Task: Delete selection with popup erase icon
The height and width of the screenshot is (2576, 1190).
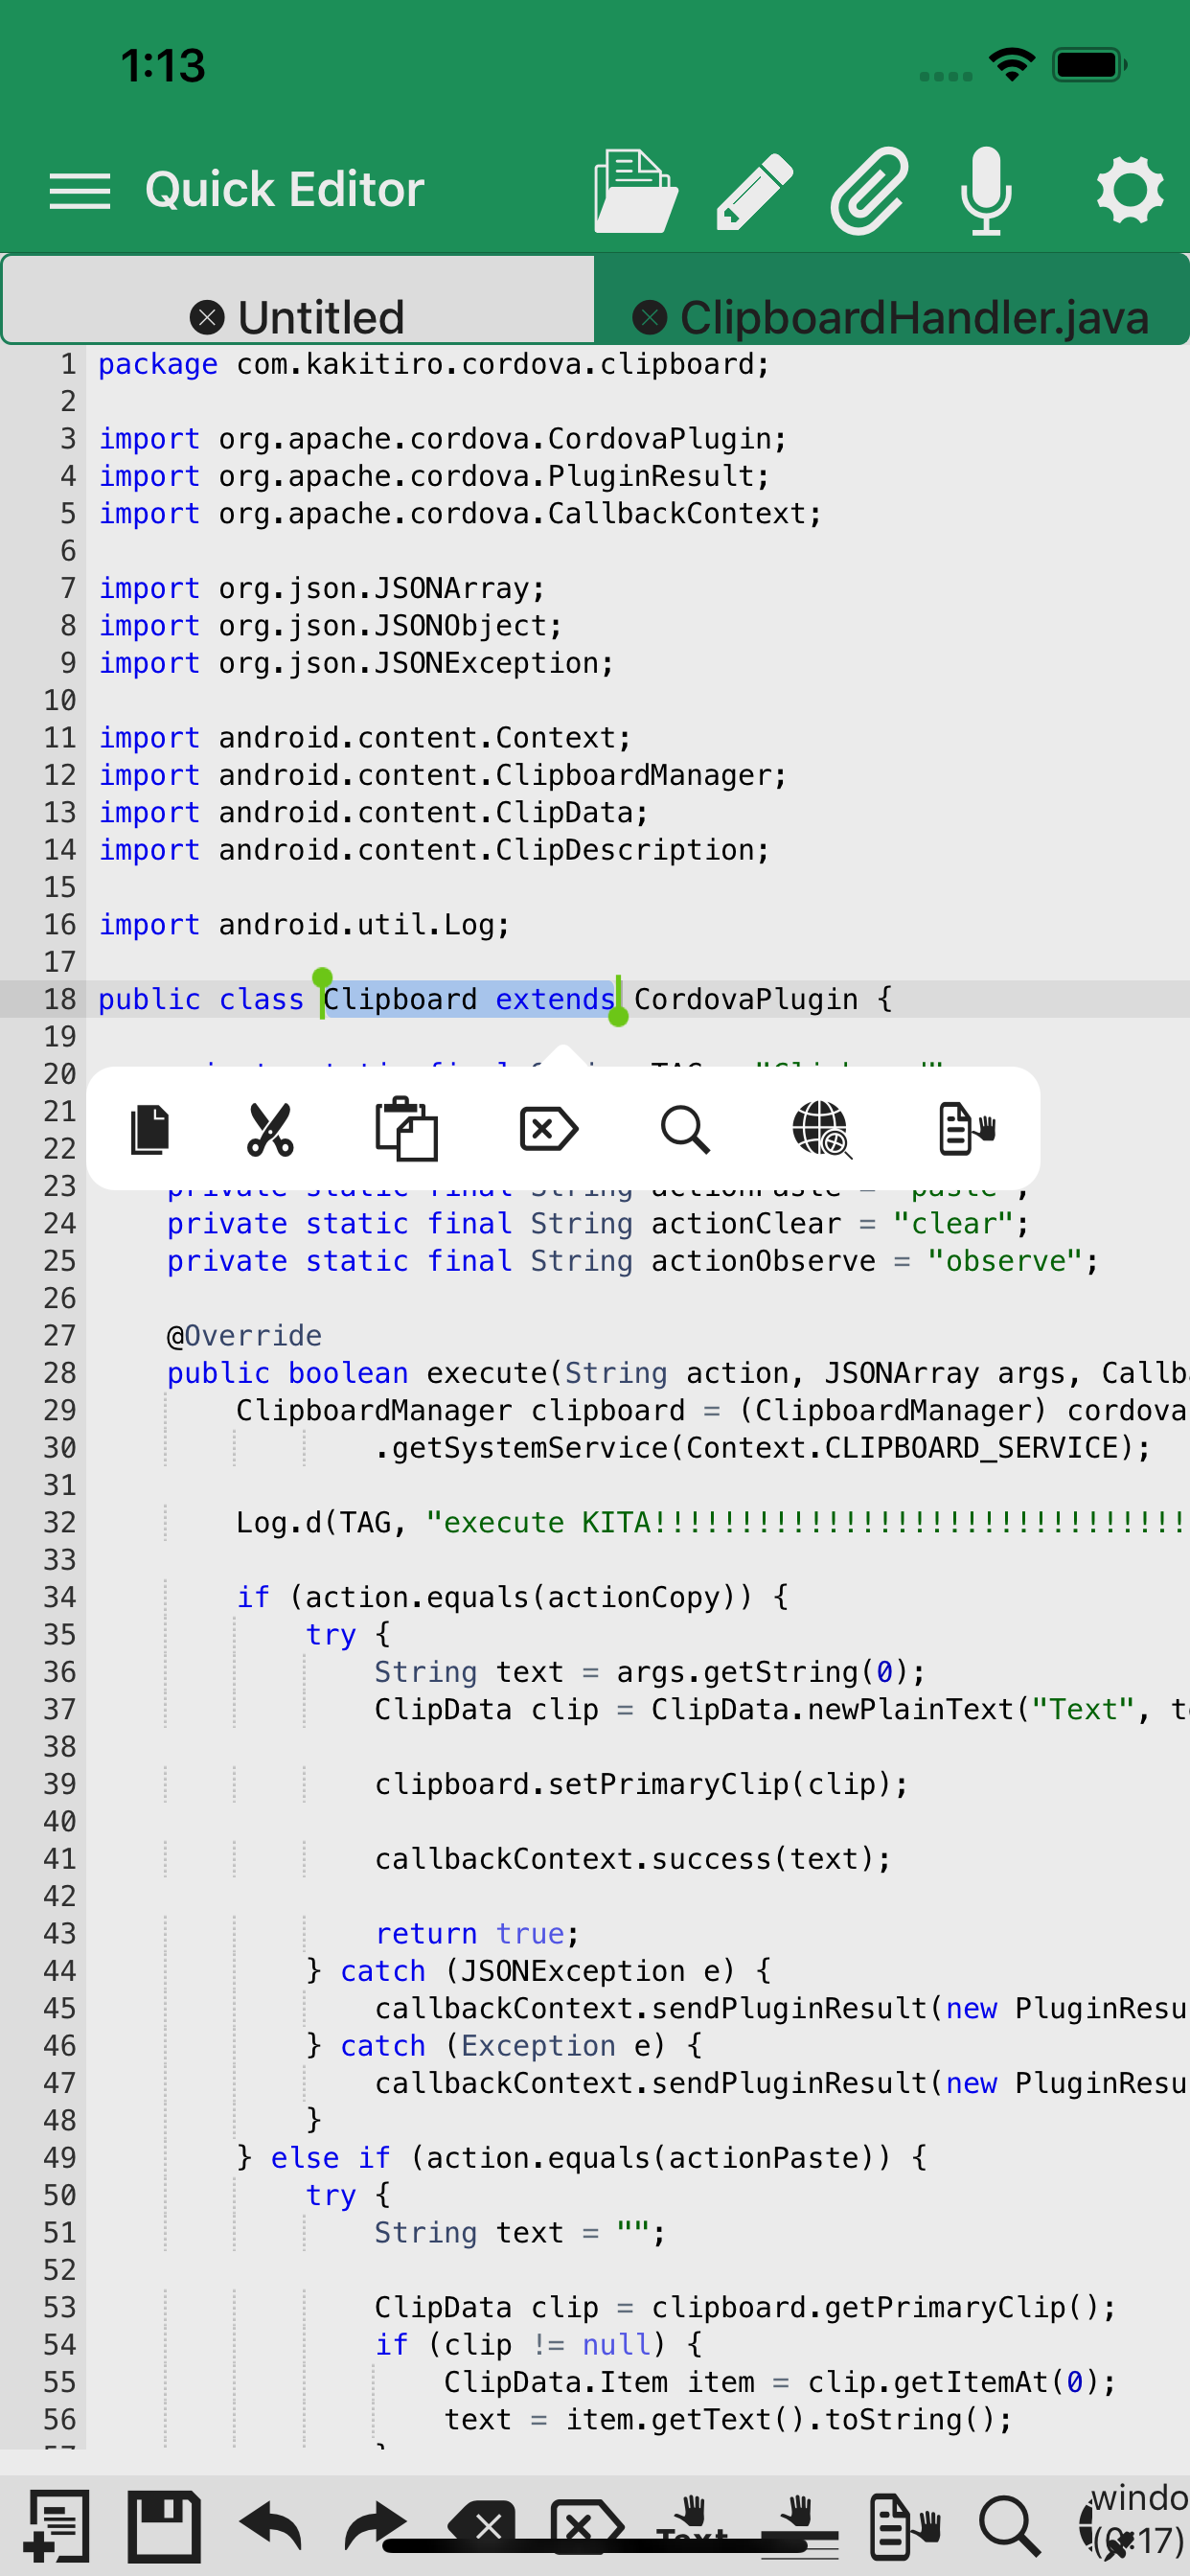Action: pyautogui.click(x=549, y=1130)
